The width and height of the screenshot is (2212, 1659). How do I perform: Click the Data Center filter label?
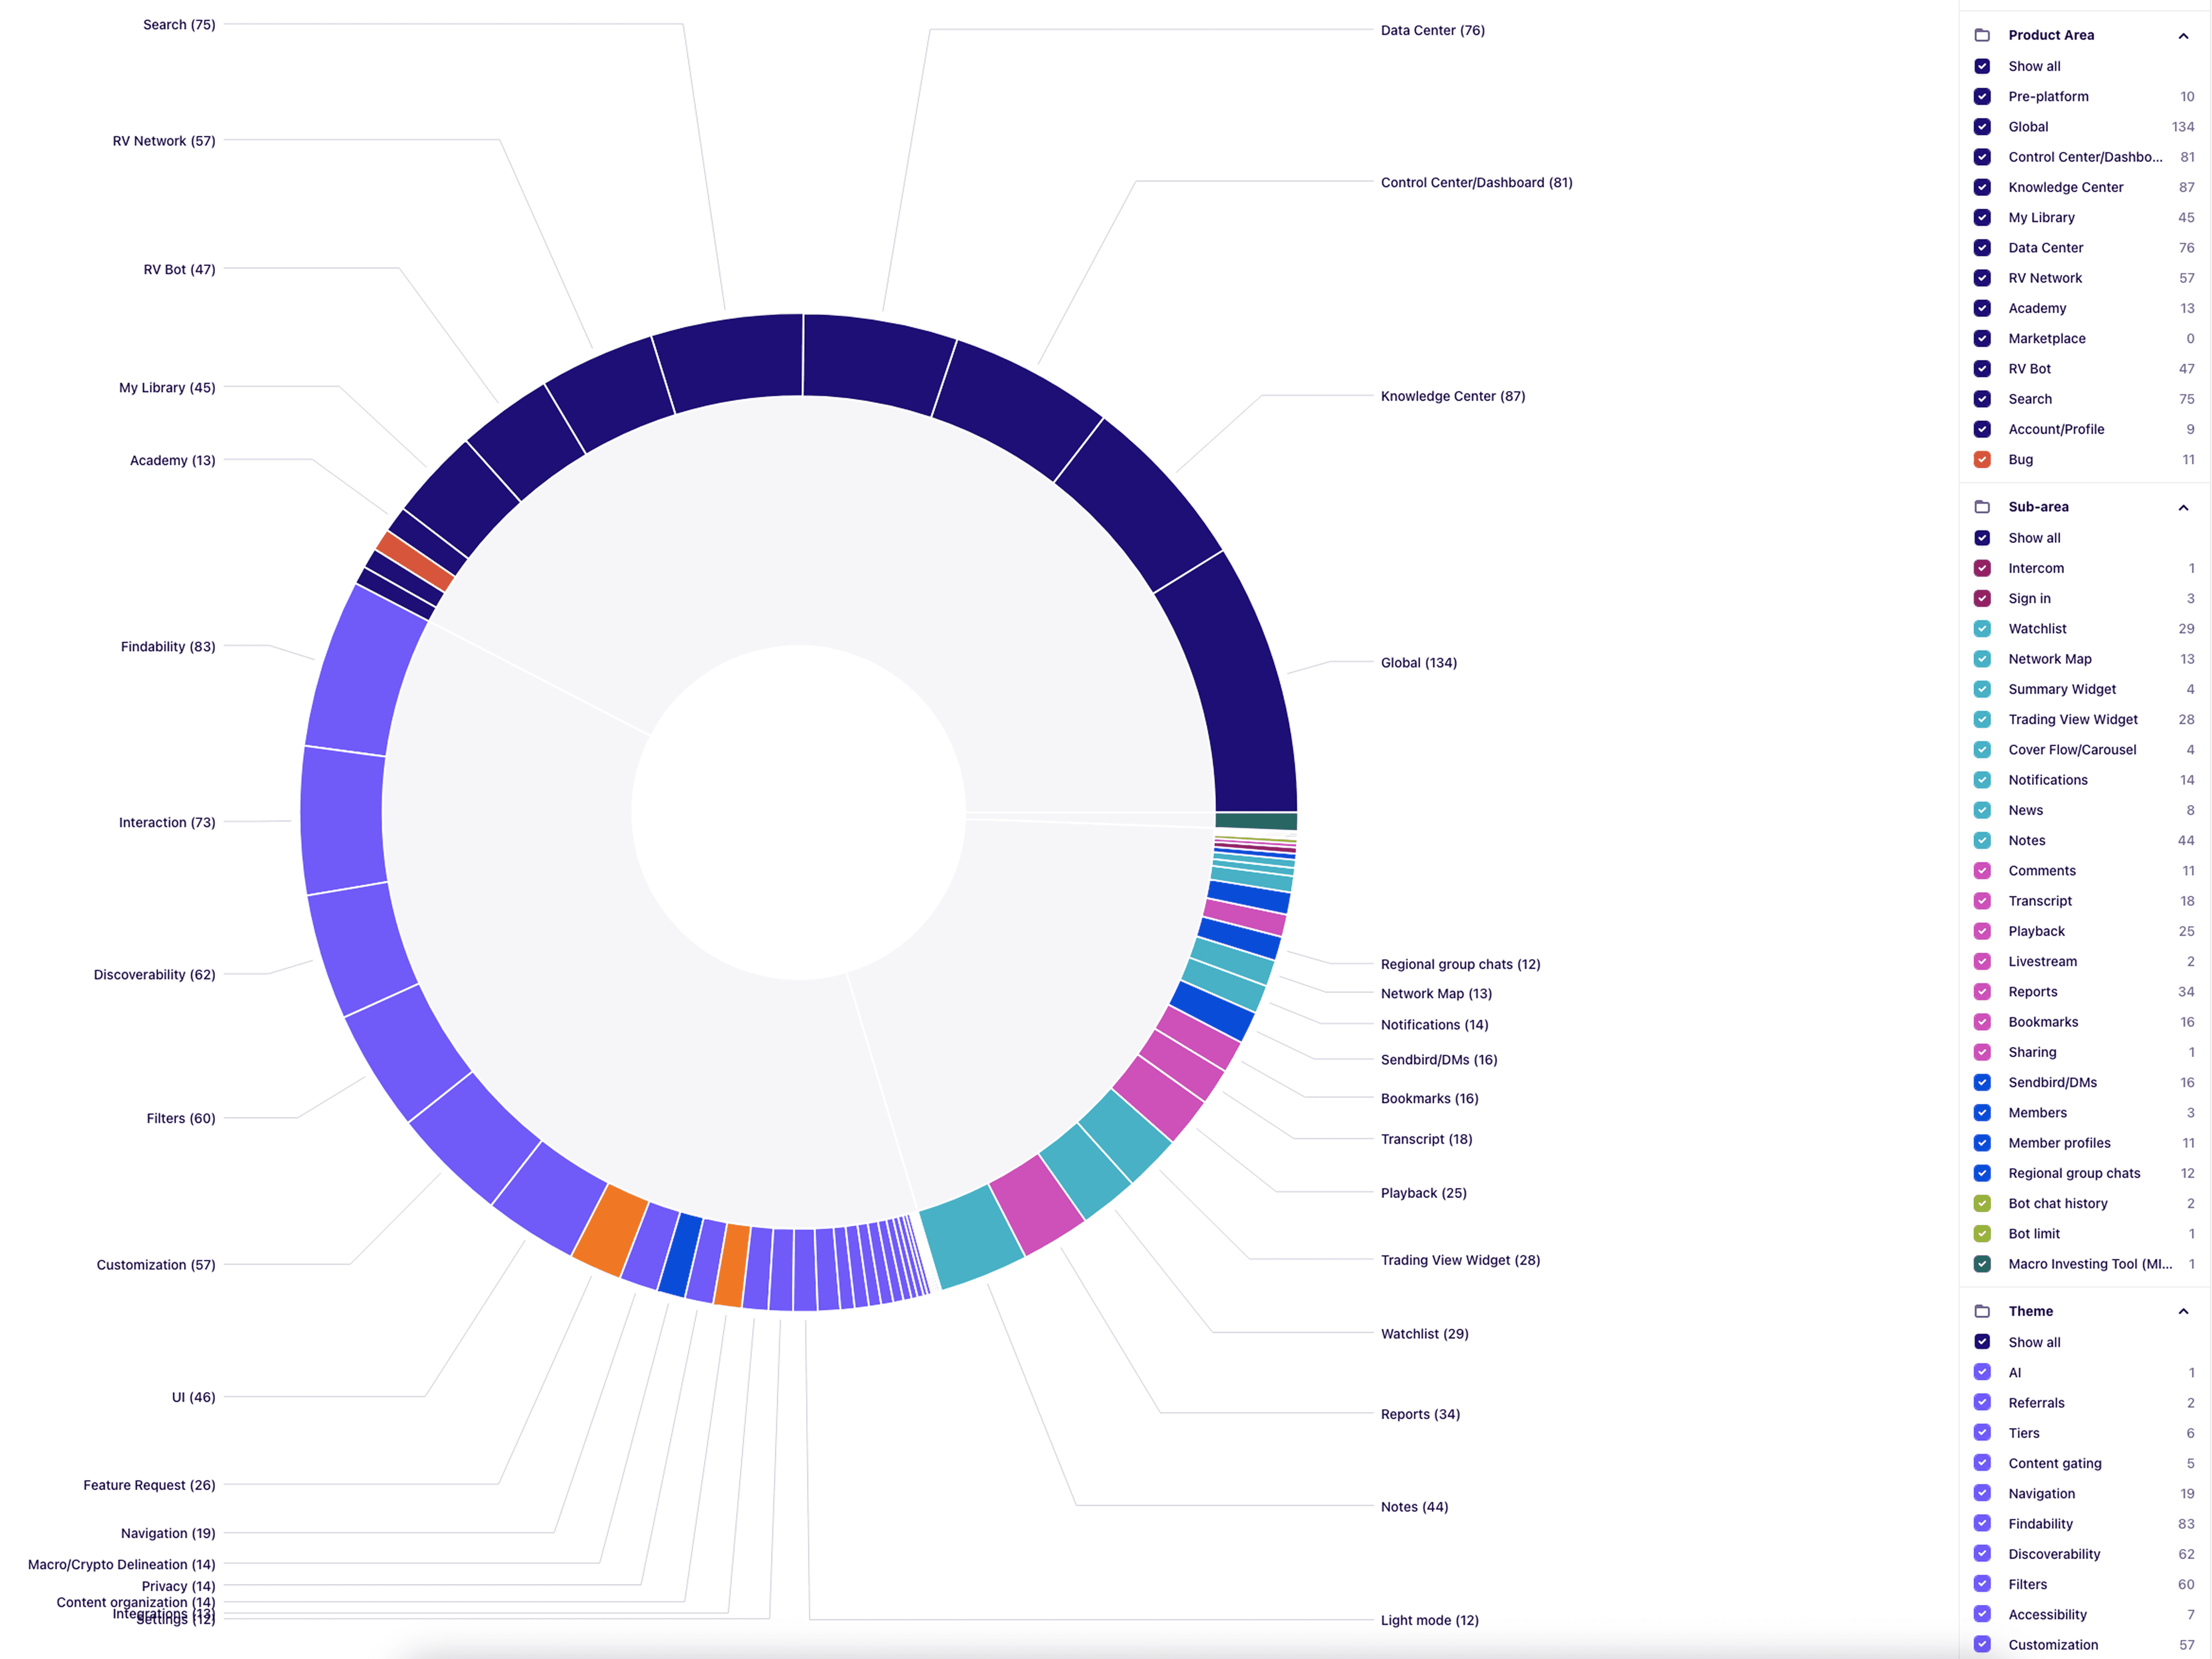pyautogui.click(x=2045, y=248)
